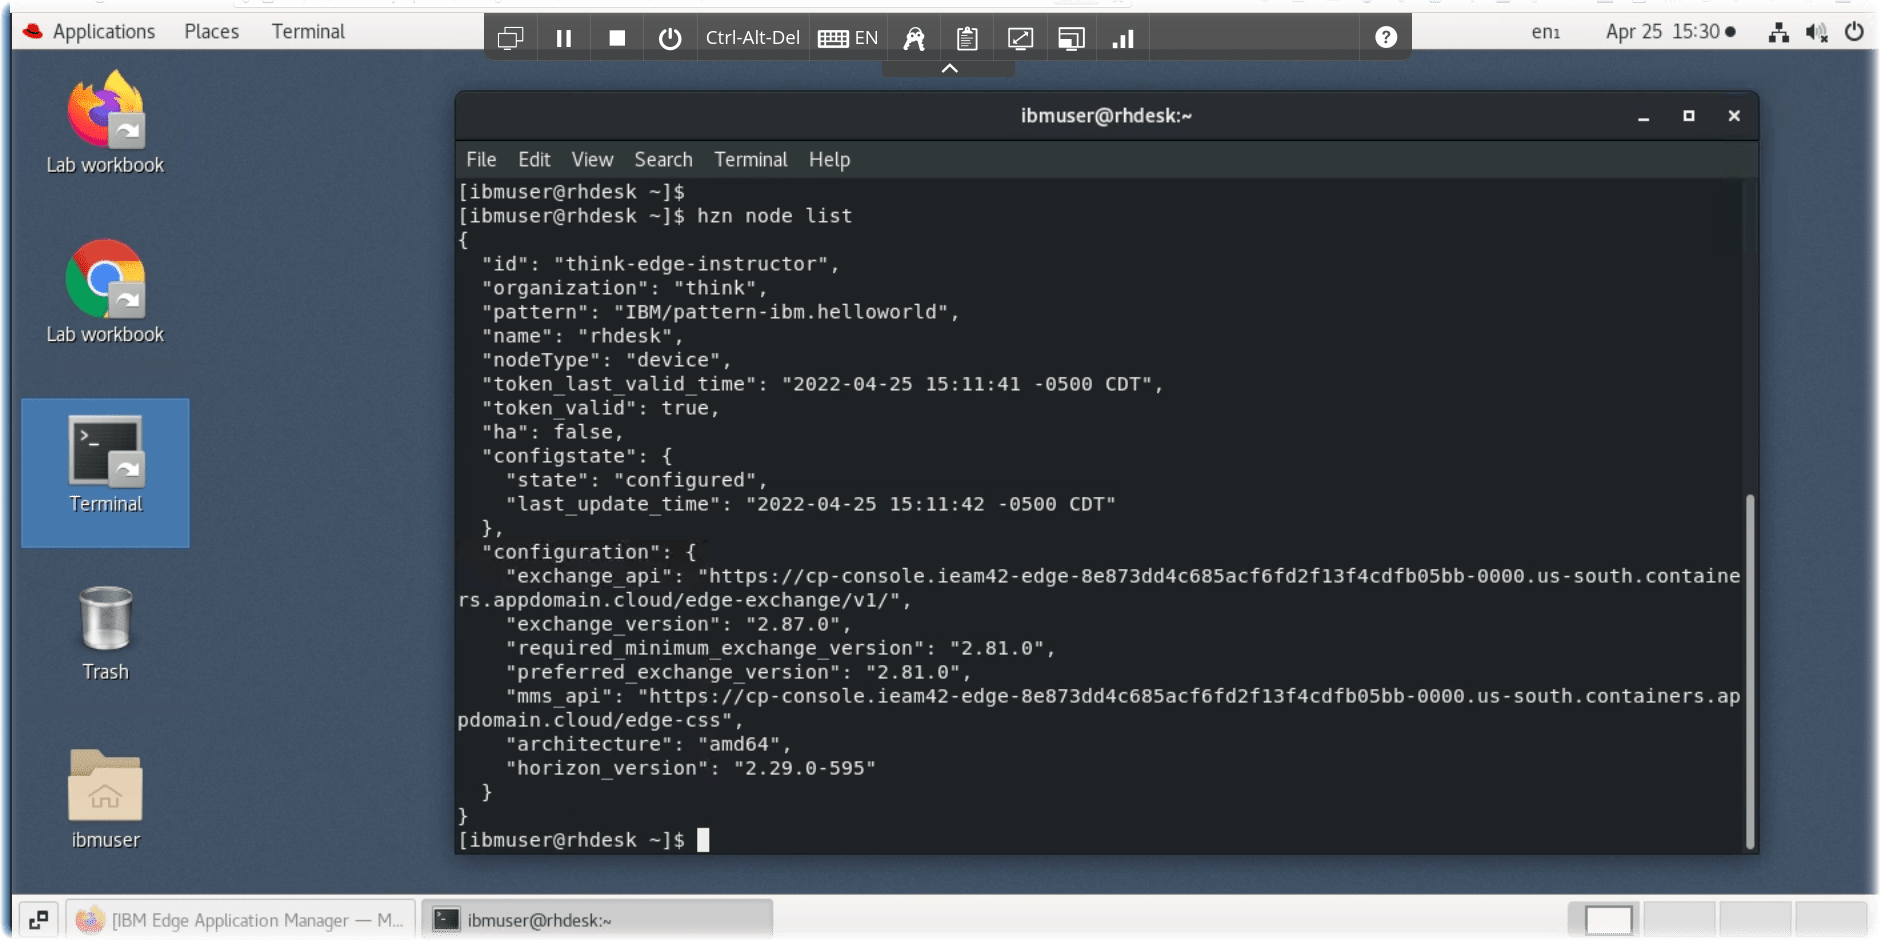This screenshot has width=1880, height=940.
Task: Open the File menu in terminal window
Action: point(481,159)
